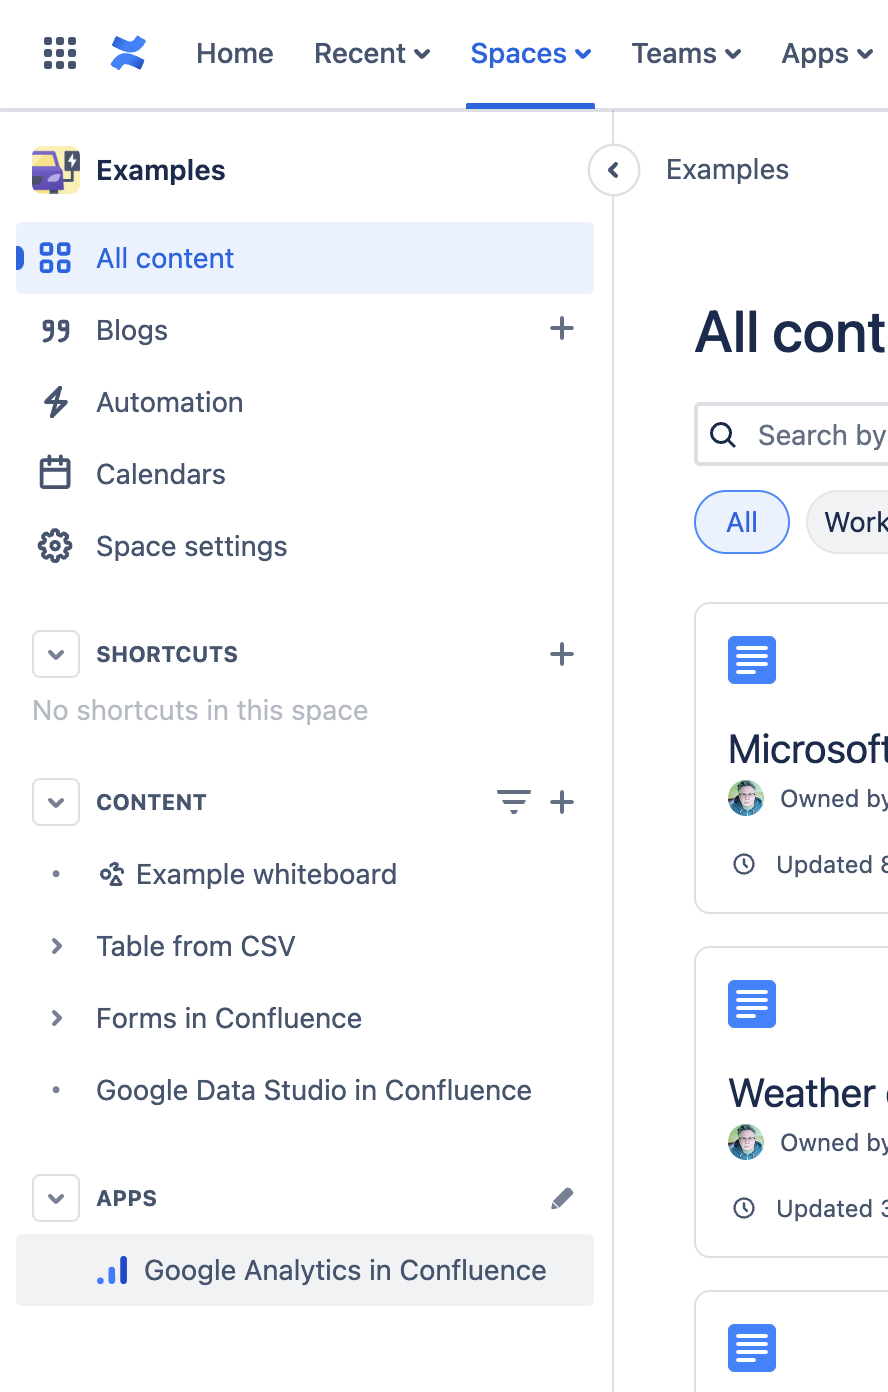Open Google Analytics in Confluence app

tap(345, 1270)
